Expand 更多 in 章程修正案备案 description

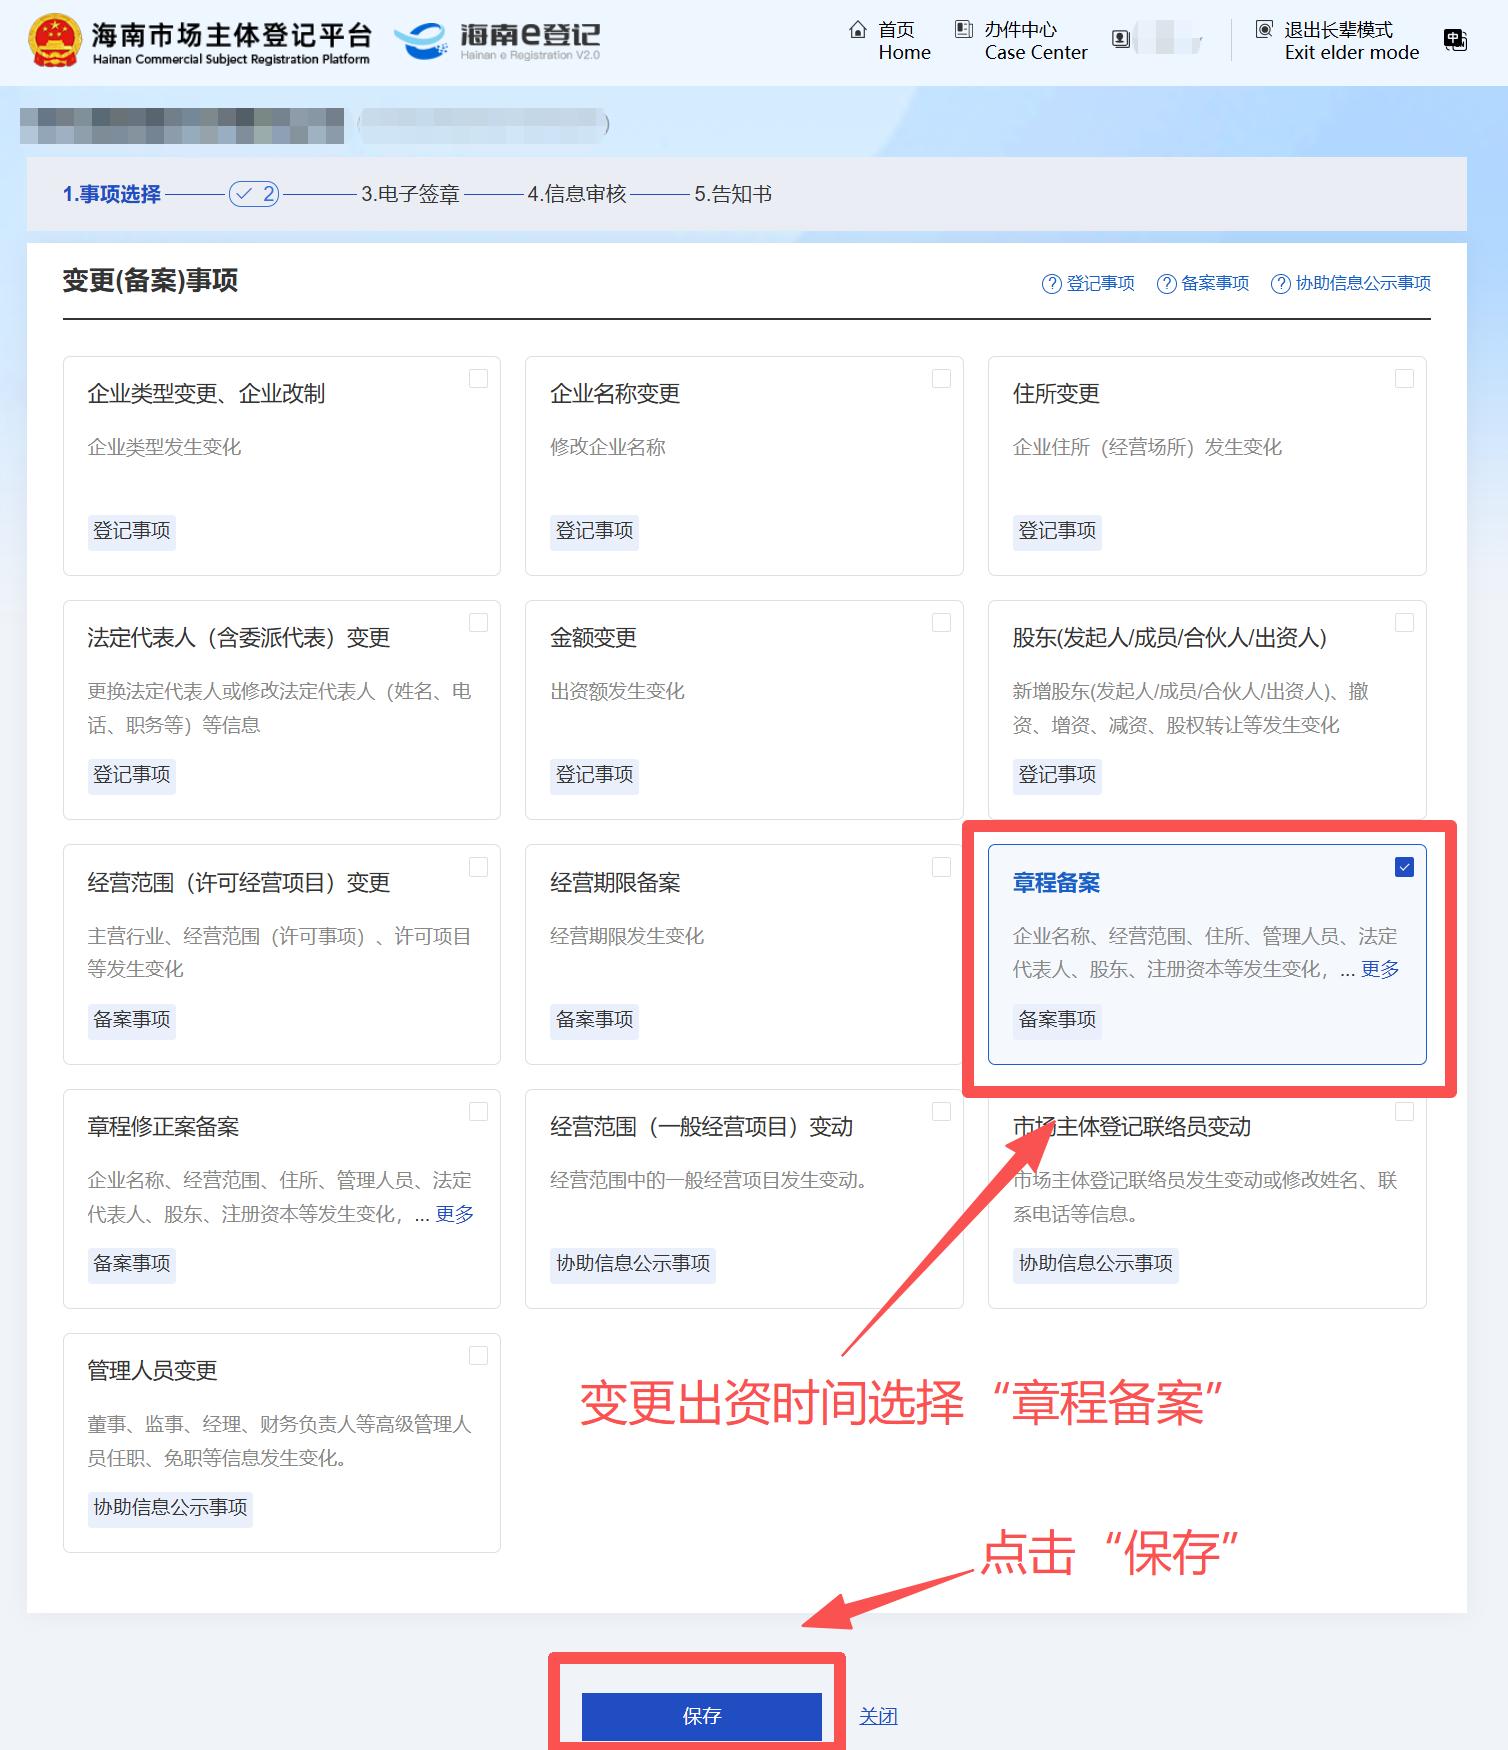coord(454,1213)
